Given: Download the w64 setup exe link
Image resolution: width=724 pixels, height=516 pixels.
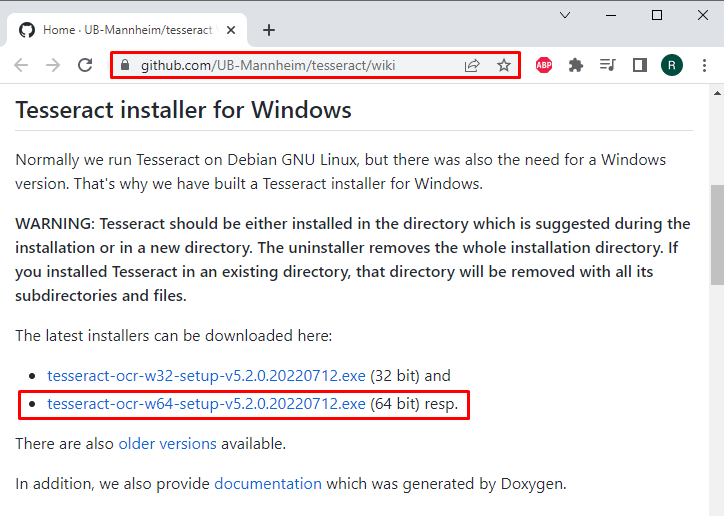Looking at the screenshot, I should pos(206,404).
